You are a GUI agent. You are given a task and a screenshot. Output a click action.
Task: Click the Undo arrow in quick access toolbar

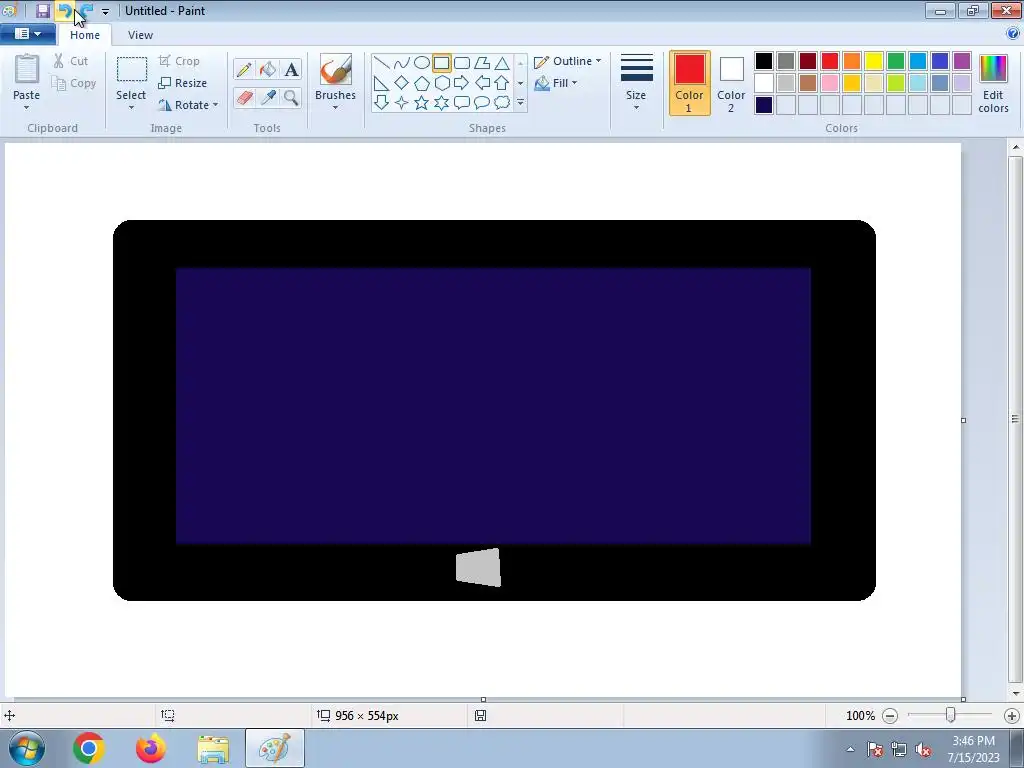64,10
